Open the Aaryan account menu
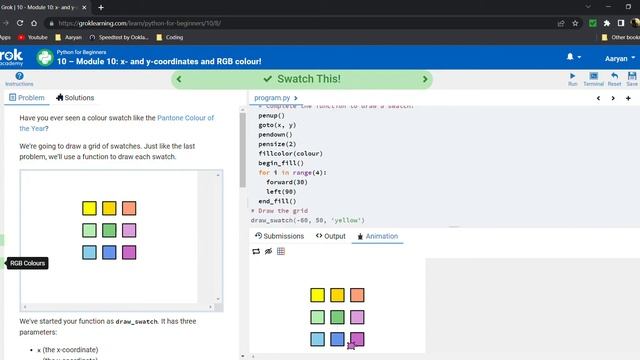The width and height of the screenshot is (640, 360). (x=620, y=59)
